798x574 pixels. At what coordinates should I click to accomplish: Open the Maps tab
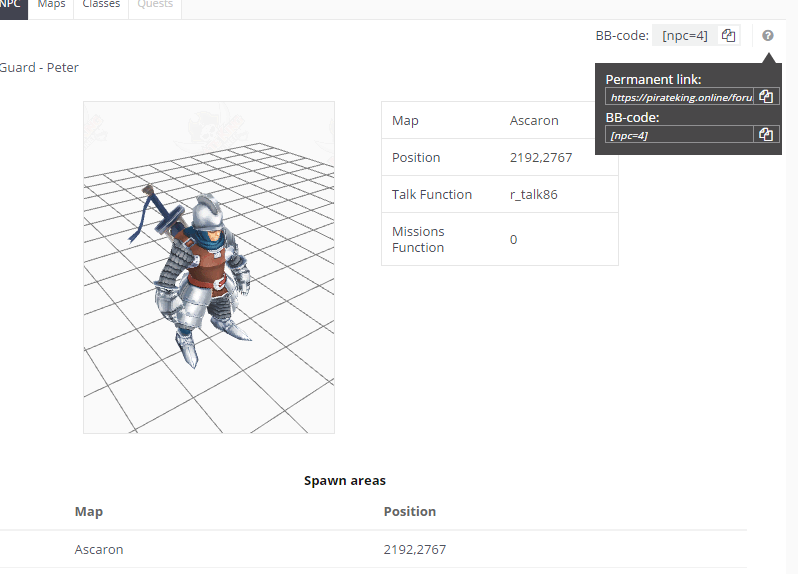coord(51,7)
